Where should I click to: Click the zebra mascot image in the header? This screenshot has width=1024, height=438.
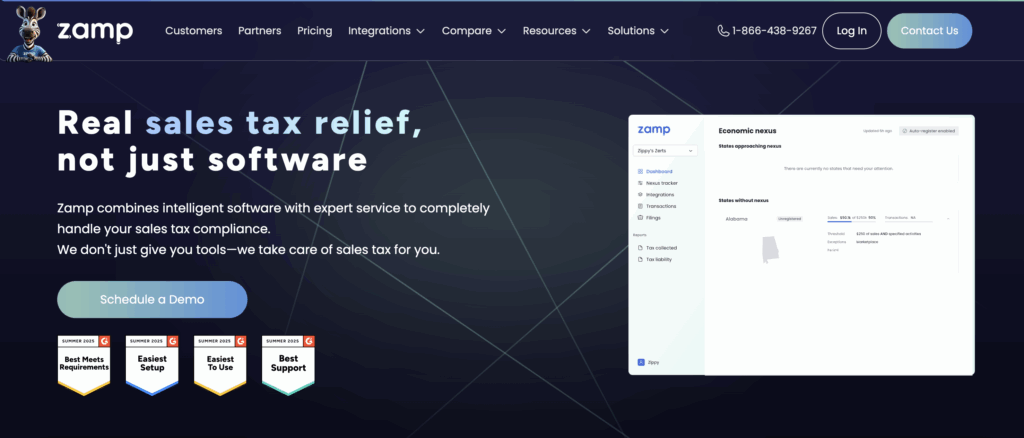pos(29,34)
